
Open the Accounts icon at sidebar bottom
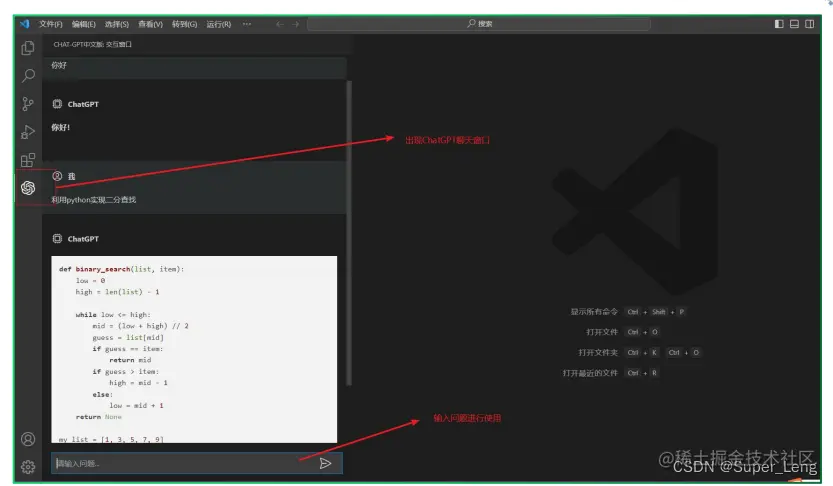coord(28,439)
